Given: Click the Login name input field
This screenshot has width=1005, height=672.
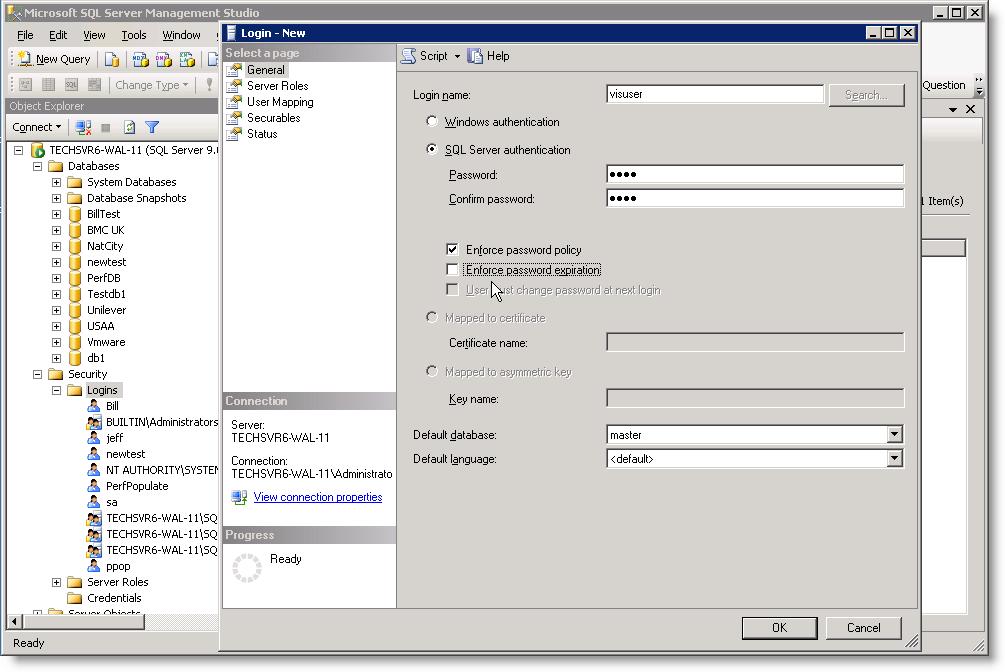Looking at the screenshot, I should coord(715,94).
